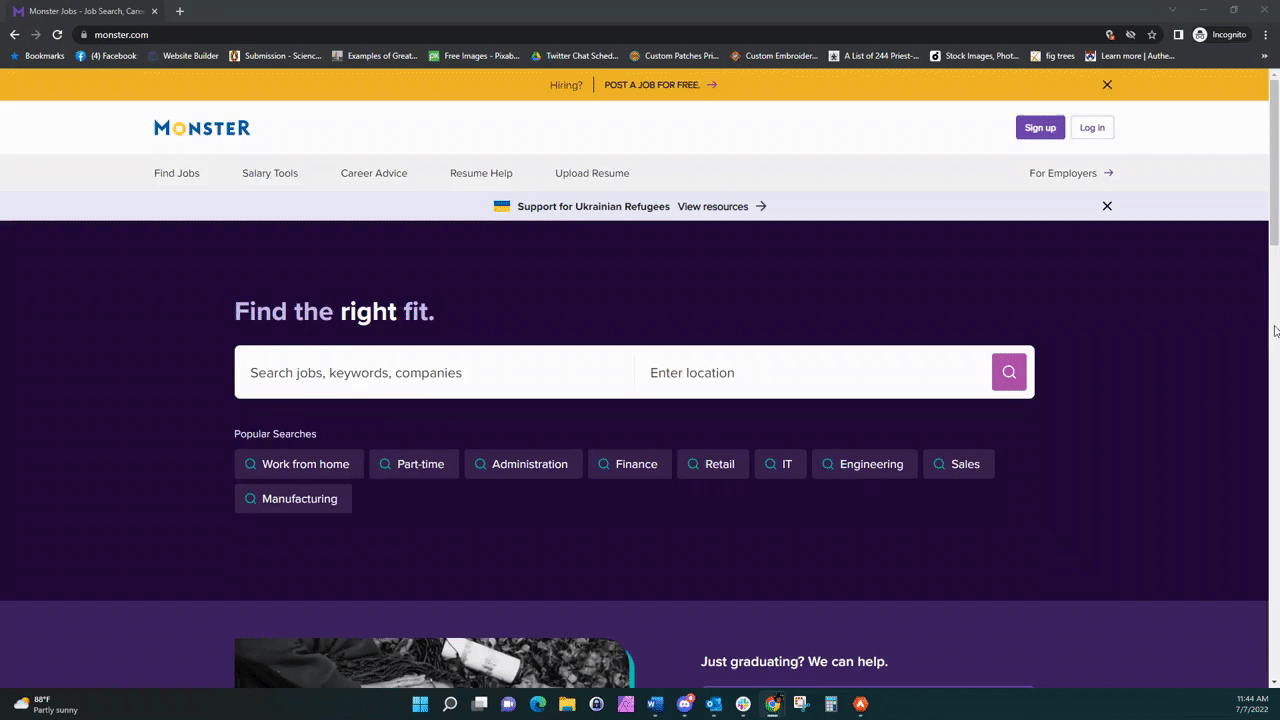The width and height of the screenshot is (1280, 720).
Task: Select Part-time popular search
Action: tap(414, 464)
